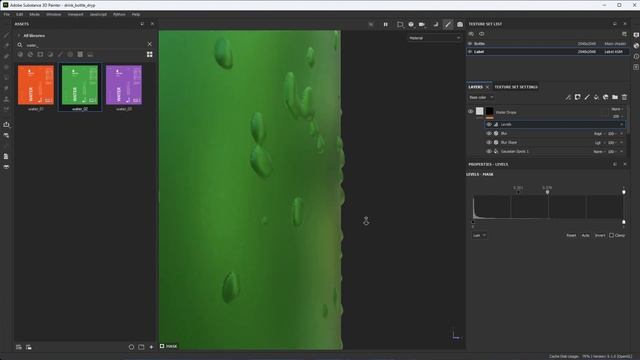Click the Levels input white point top handle
Screen dimensions: 640x360
(624, 192)
